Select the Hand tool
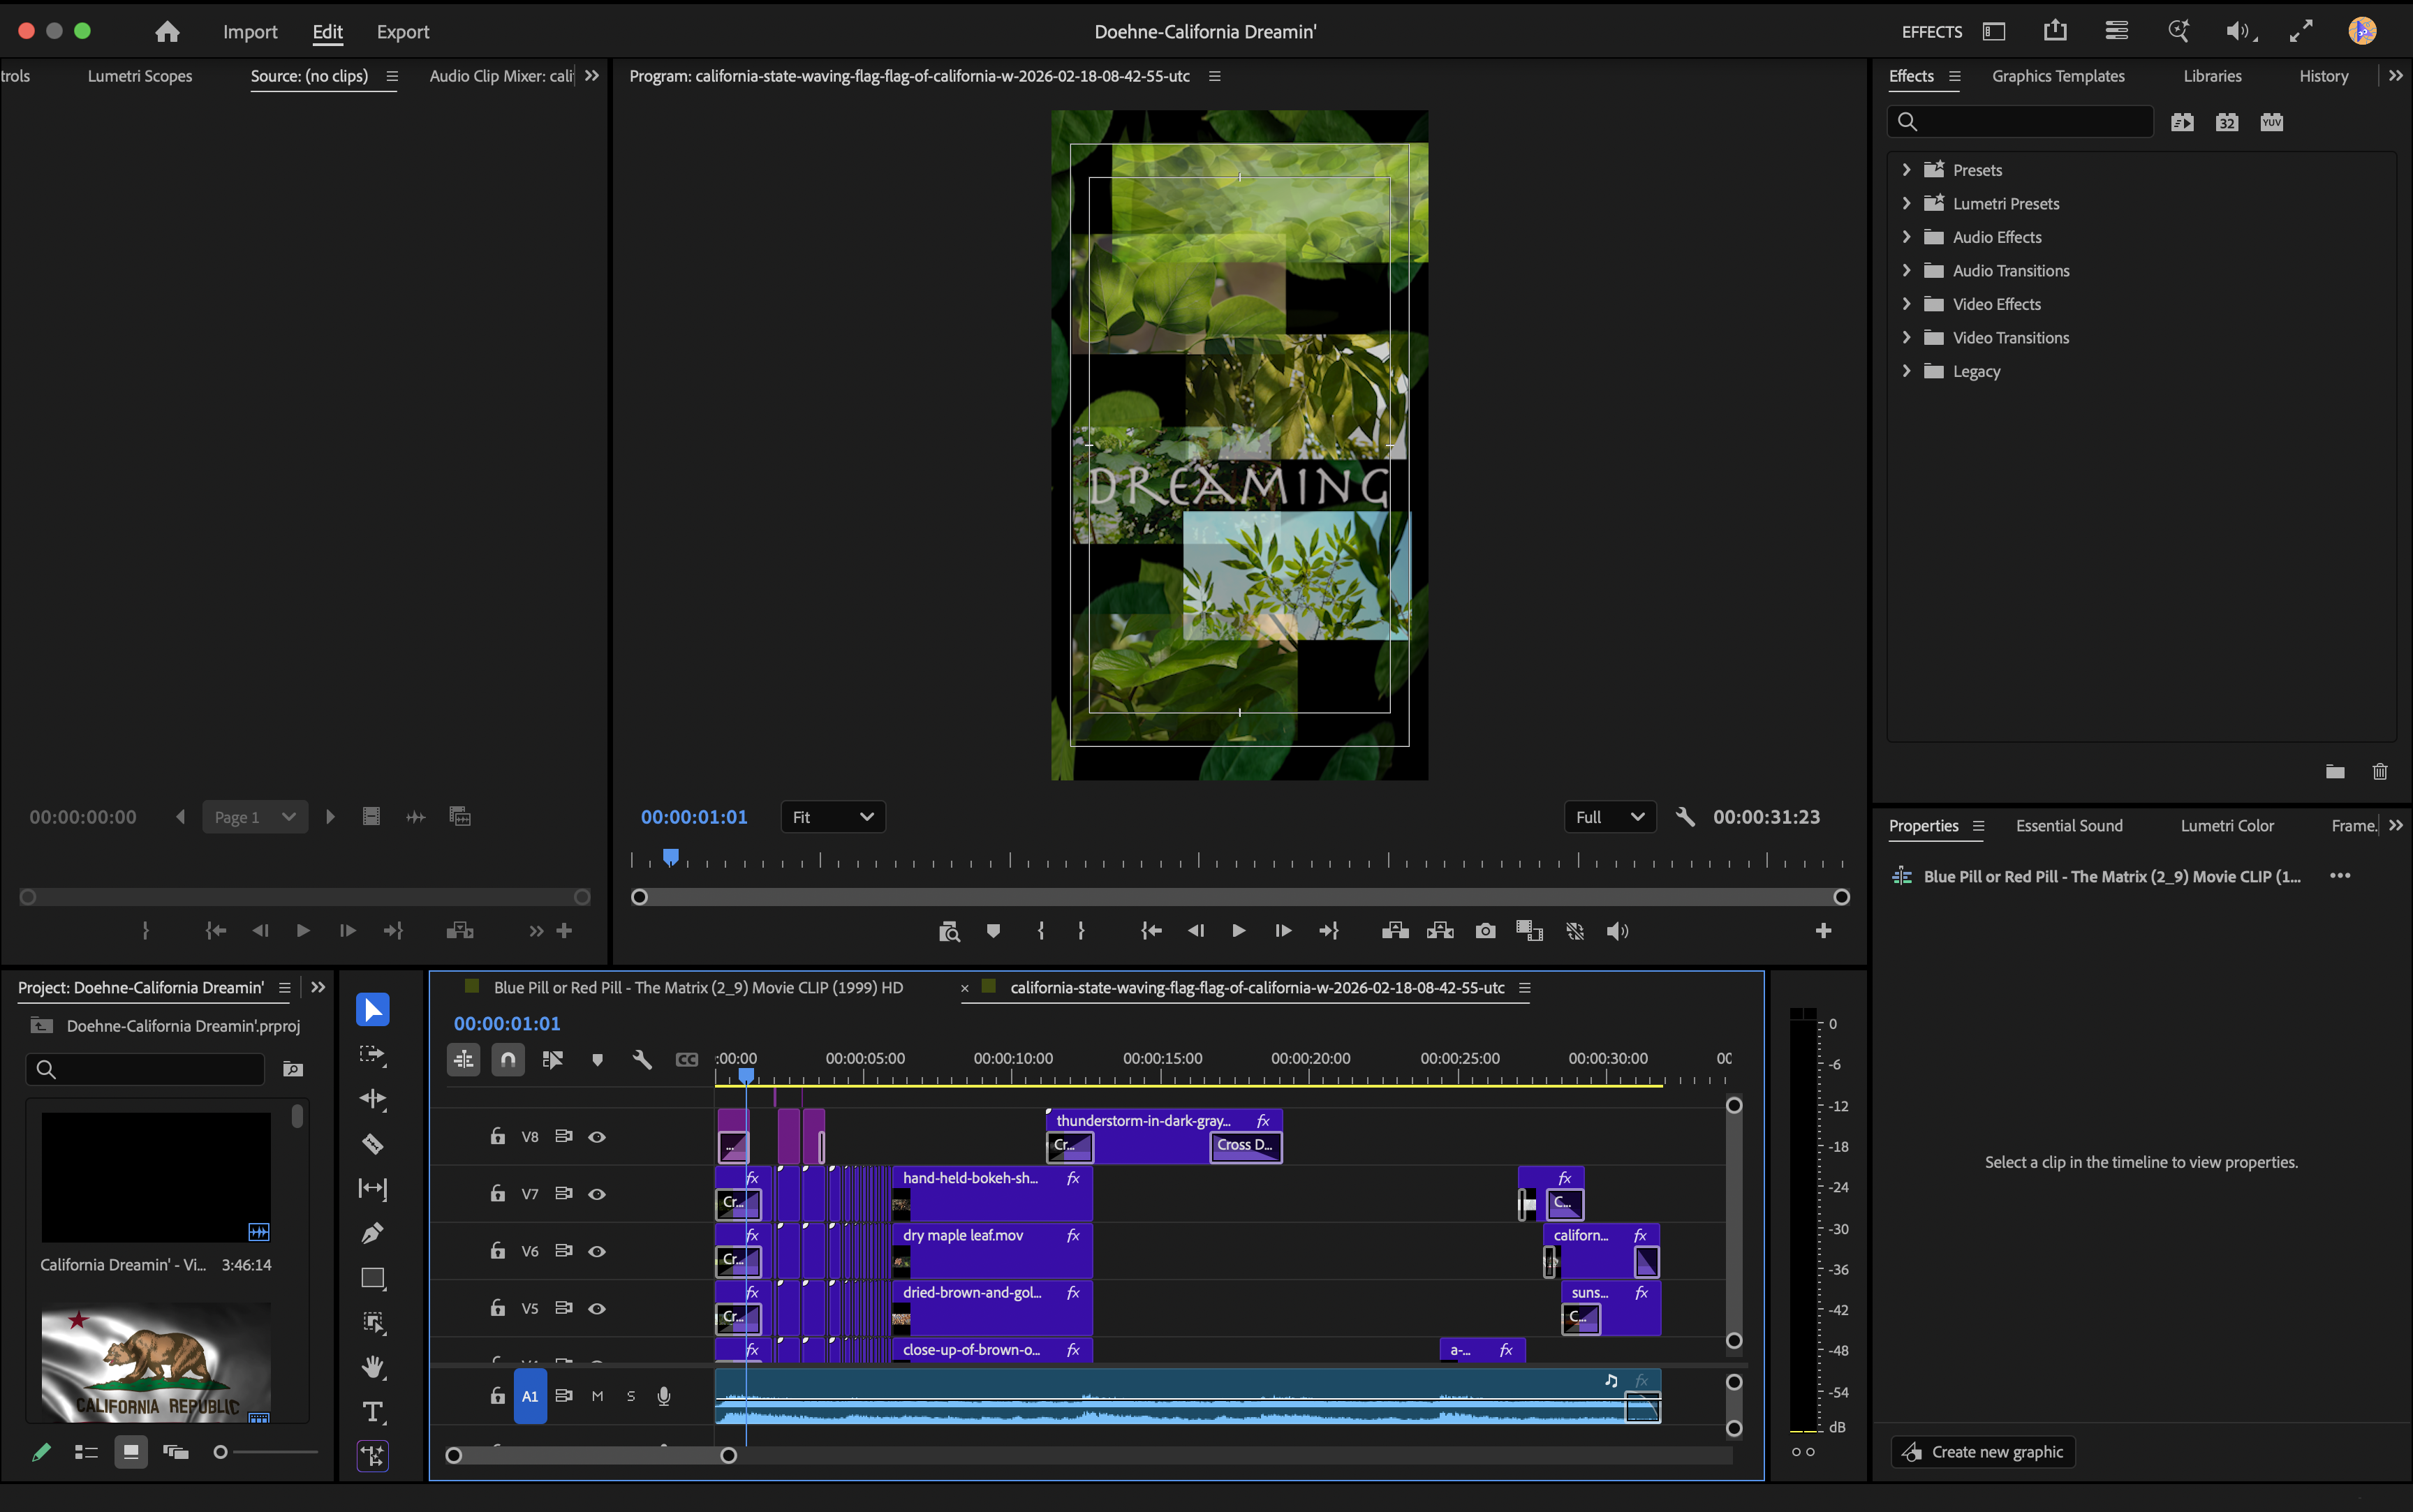The width and height of the screenshot is (2413, 1512). [372, 1367]
